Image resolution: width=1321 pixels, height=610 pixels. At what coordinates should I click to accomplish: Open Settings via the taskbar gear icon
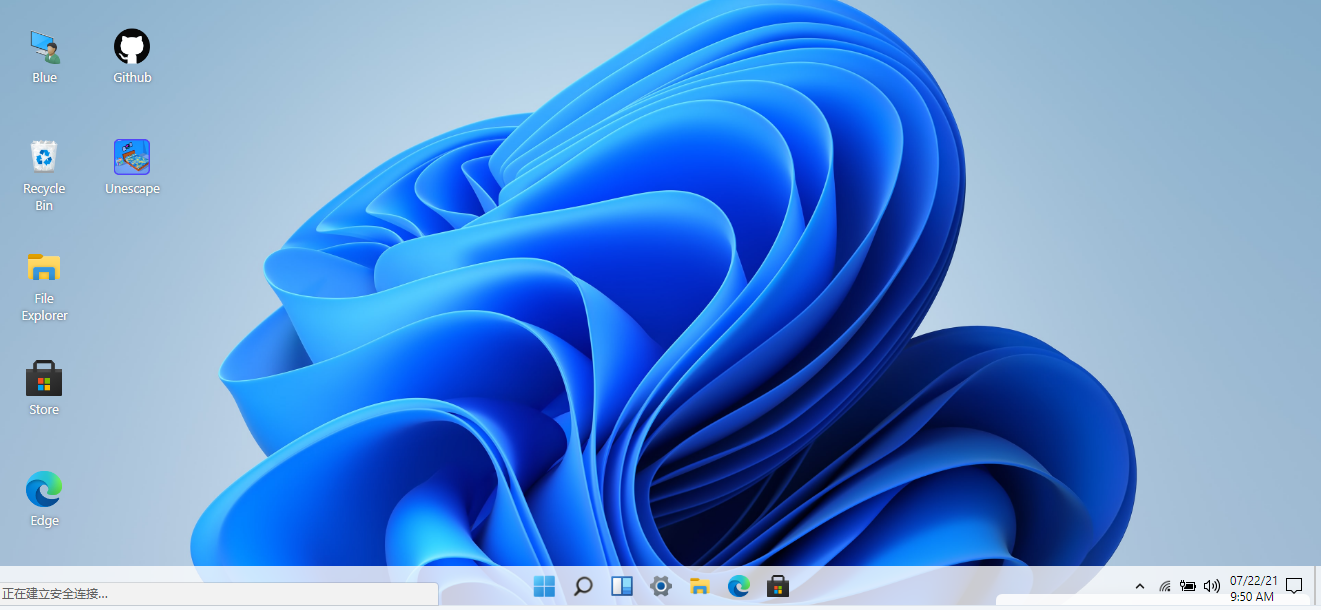click(661, 586)
